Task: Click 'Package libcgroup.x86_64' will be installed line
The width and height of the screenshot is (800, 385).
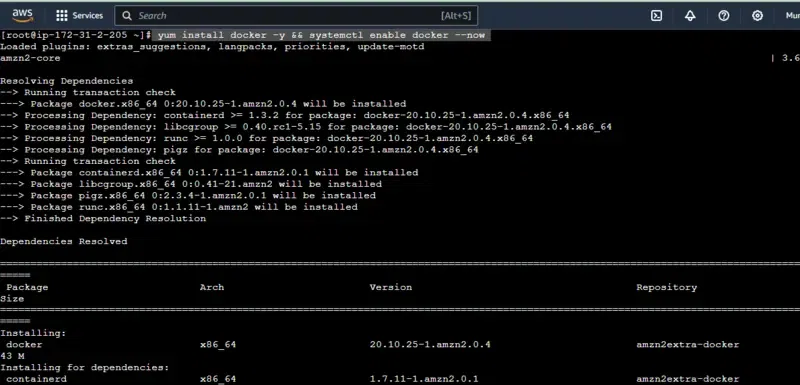Action: 191,184
